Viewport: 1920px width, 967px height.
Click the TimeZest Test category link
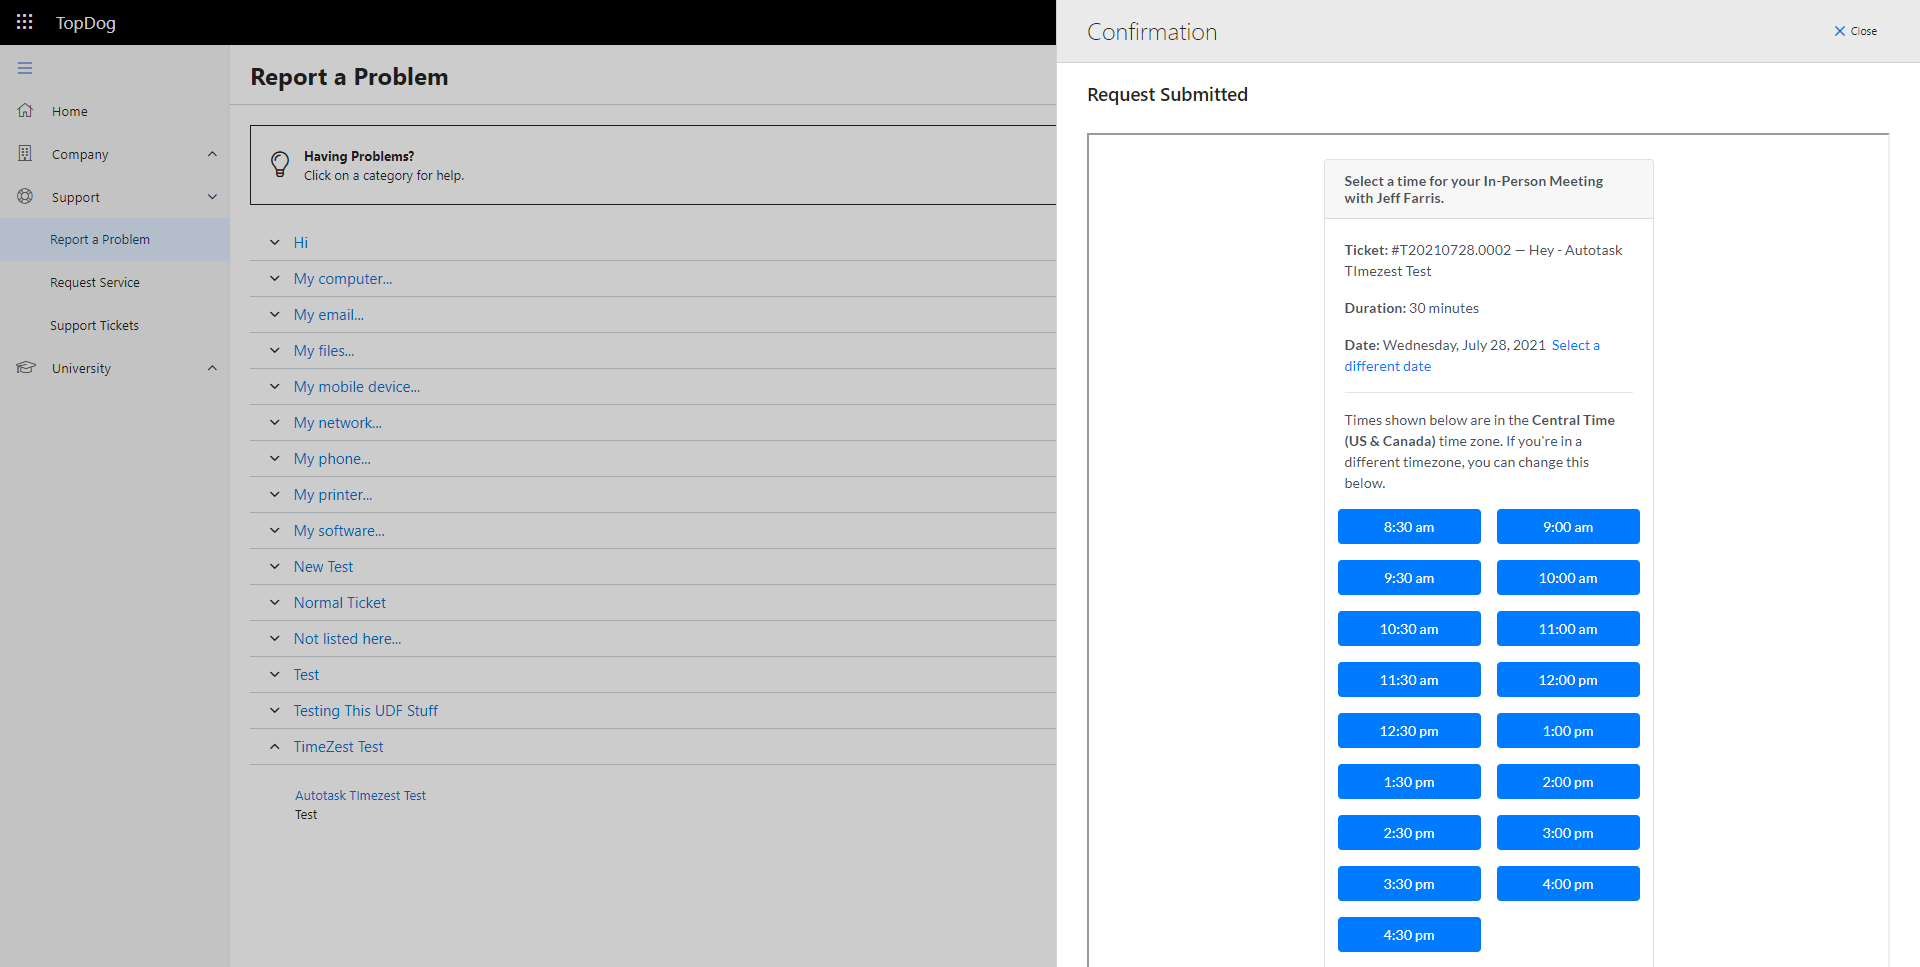click(338, 747)
